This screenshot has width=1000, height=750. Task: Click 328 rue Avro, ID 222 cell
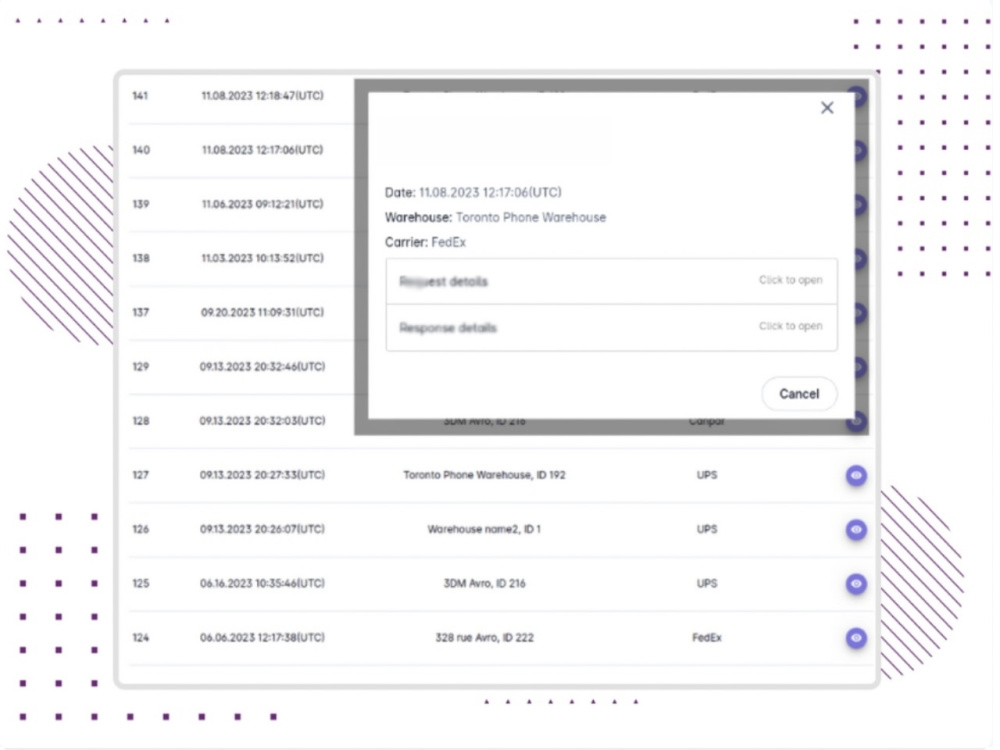pyautogui.click(x=485, y=638)
